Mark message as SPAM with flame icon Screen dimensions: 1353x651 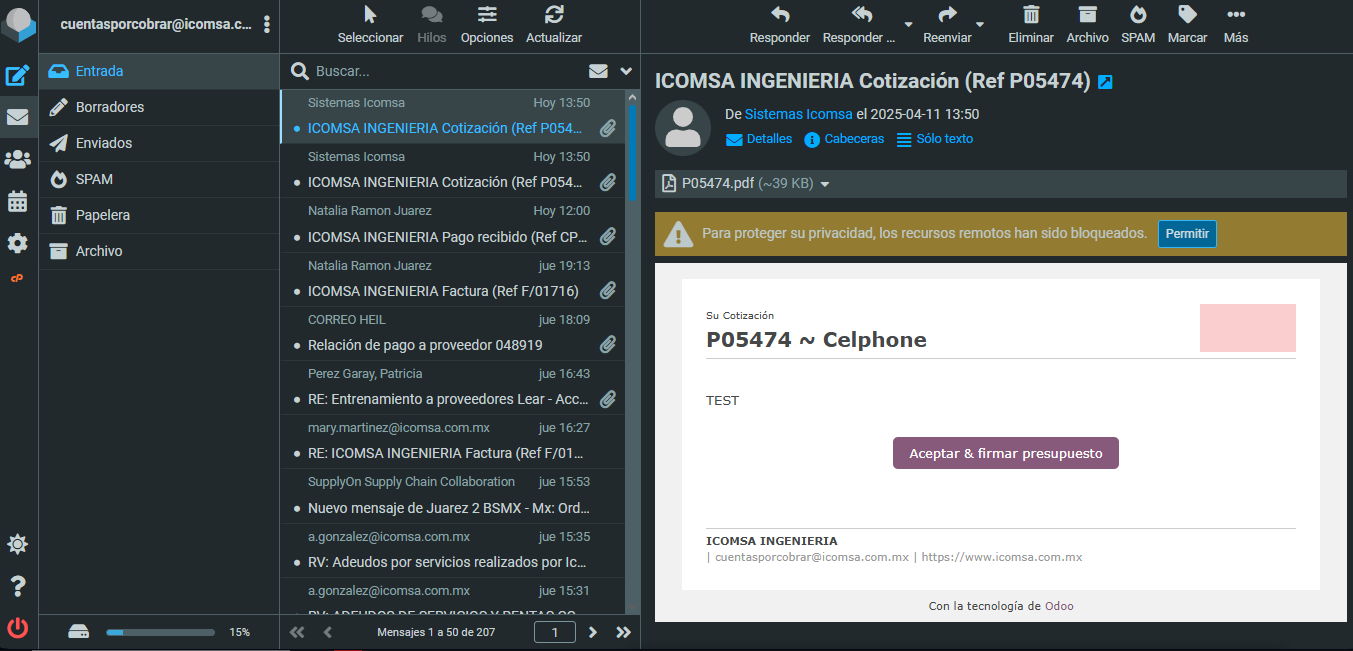pos(1138,26)
